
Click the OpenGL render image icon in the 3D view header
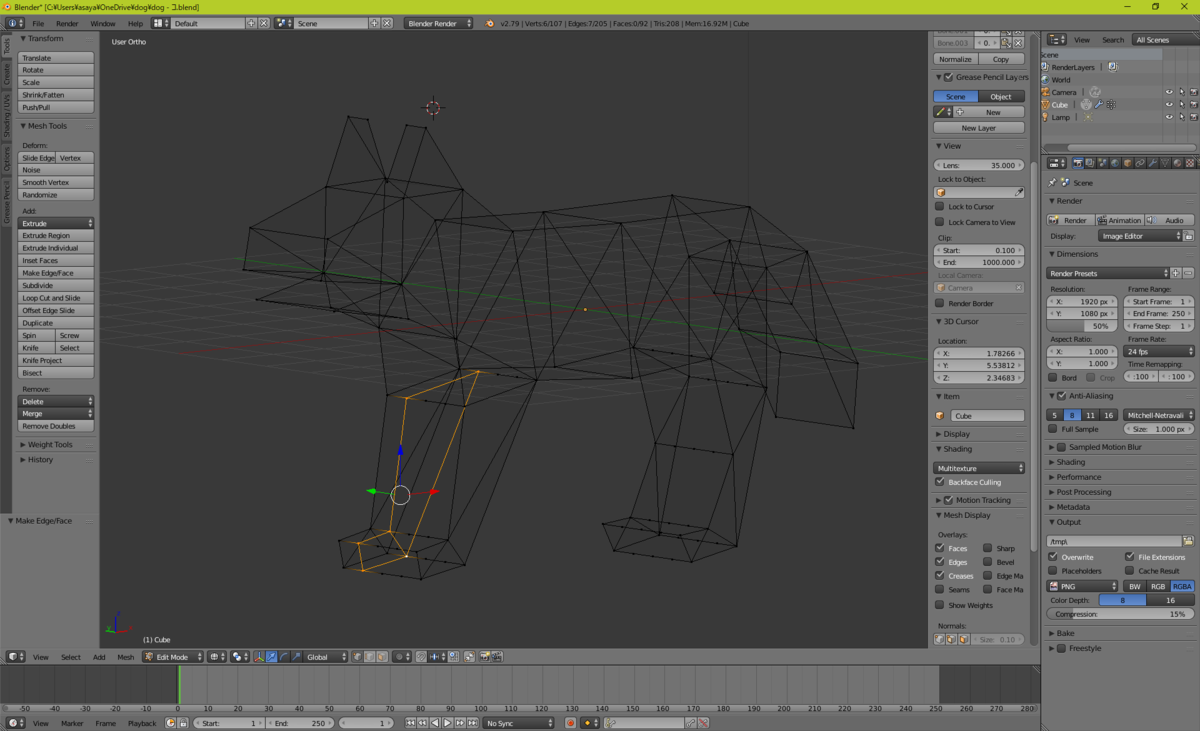pyautogui.click(x=484, y=657)
